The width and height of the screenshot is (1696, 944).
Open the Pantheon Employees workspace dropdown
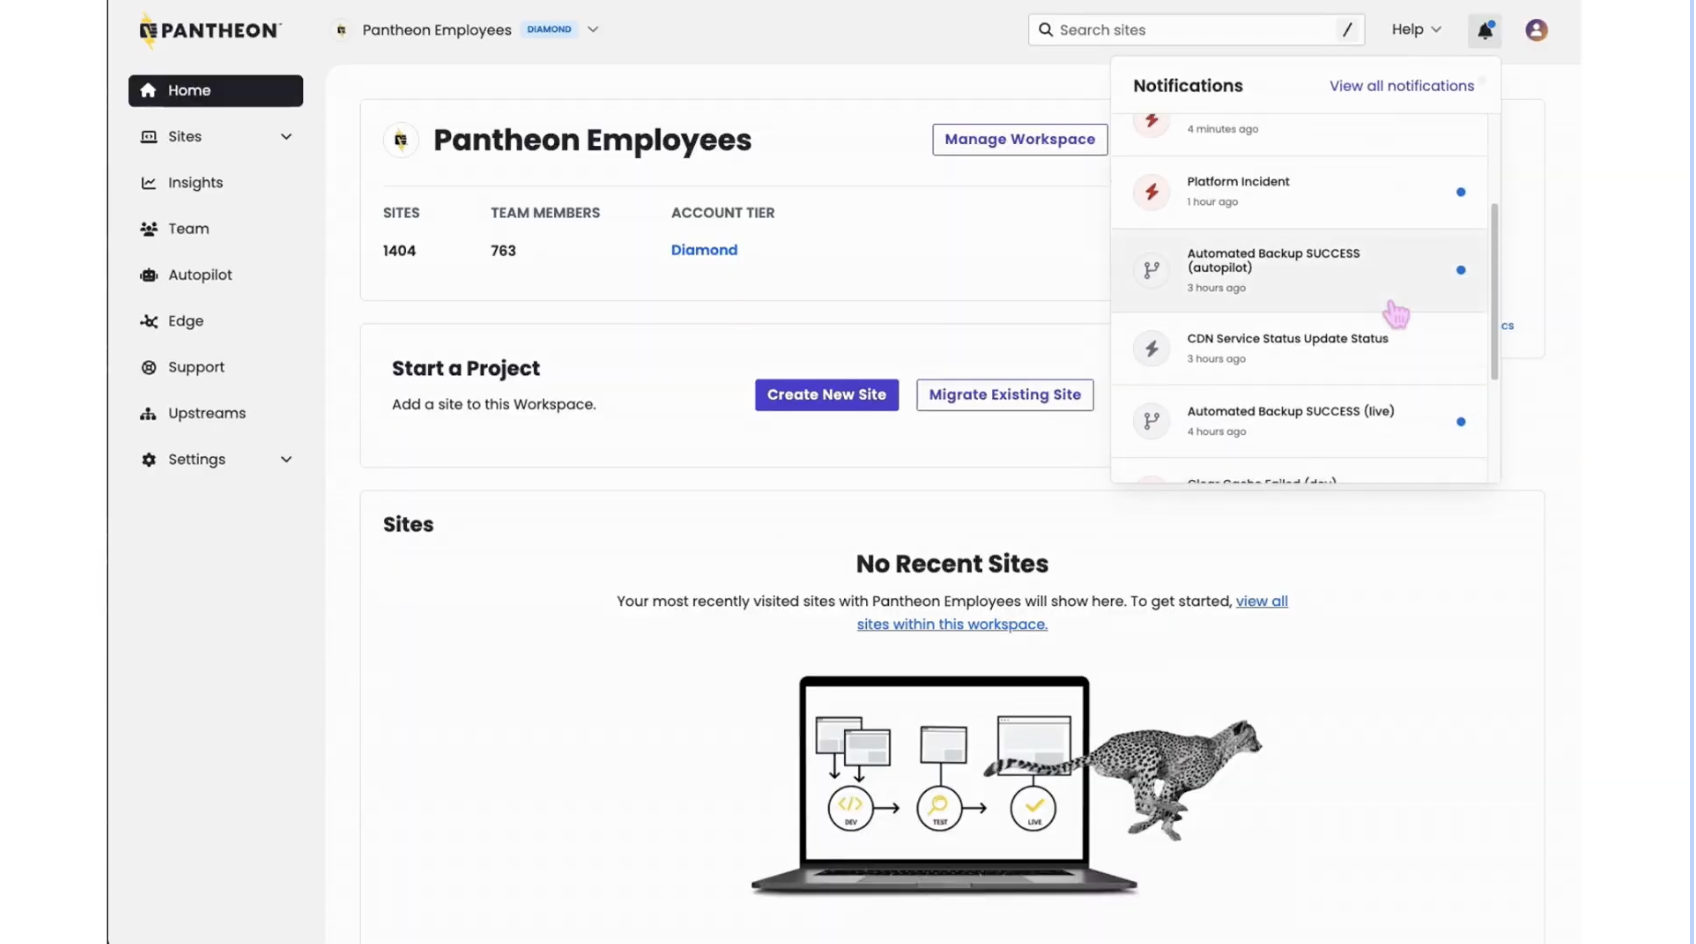pyautogui.click(x=593, y=30)
